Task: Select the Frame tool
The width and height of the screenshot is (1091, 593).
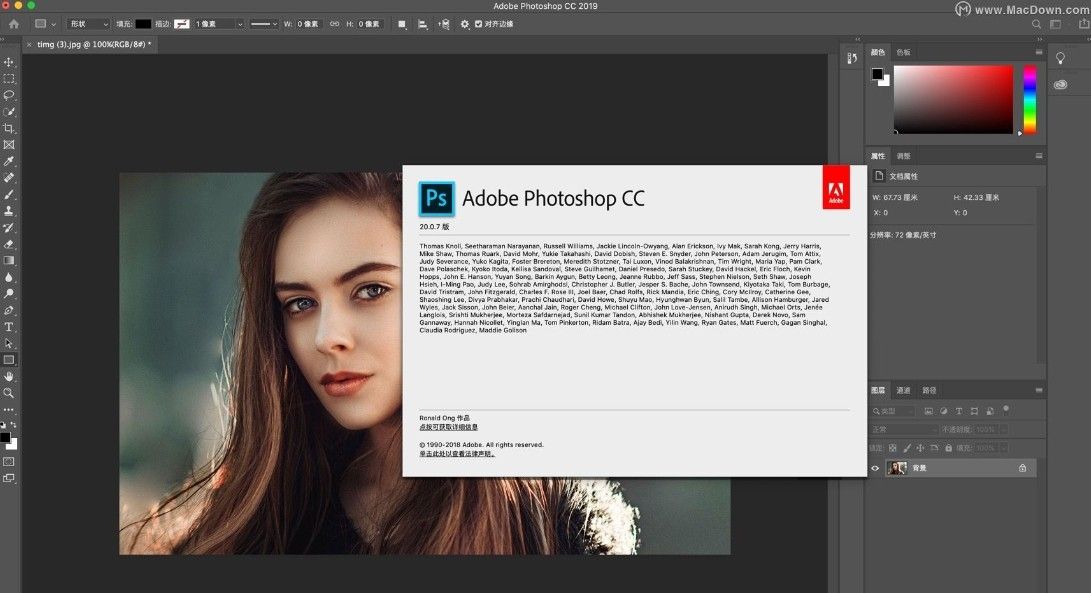Action: pyautogui.click(x=9, y=145)
